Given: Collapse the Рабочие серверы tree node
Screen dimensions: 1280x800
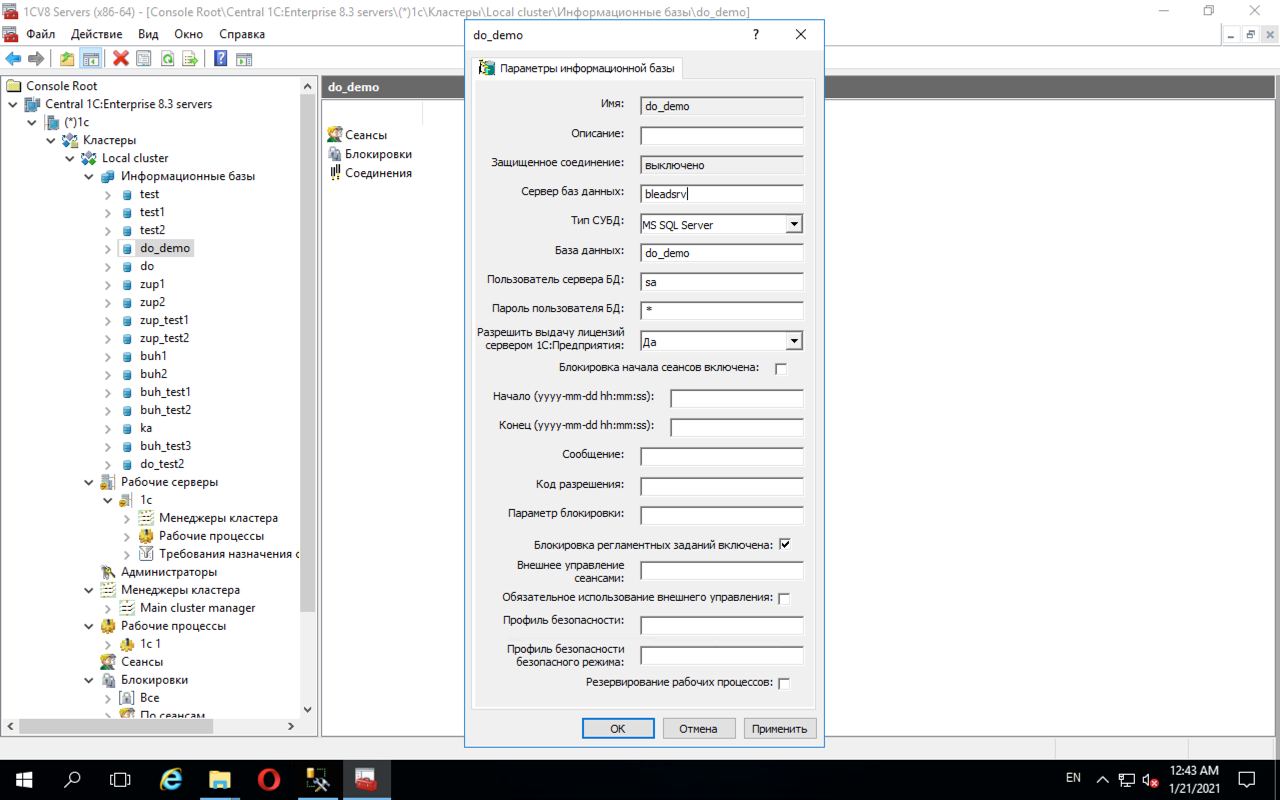Looking at the screenshot, I should click(89, 482).
